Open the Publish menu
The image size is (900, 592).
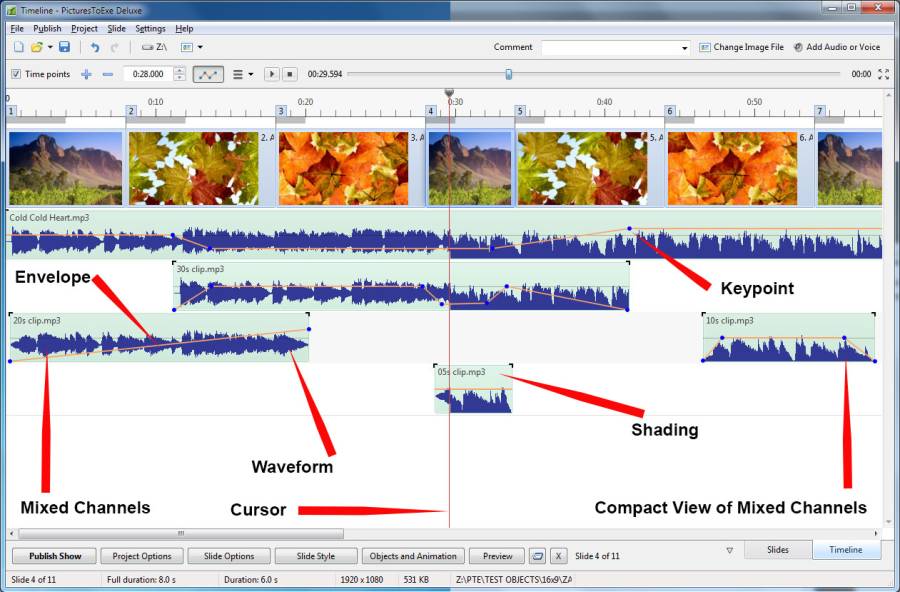coord(47,29)
